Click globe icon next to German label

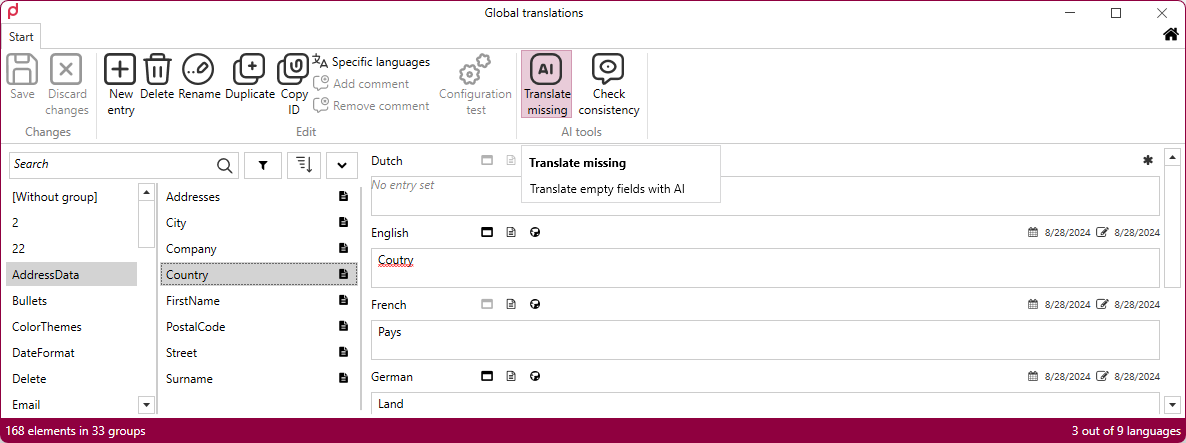point(535,376)
